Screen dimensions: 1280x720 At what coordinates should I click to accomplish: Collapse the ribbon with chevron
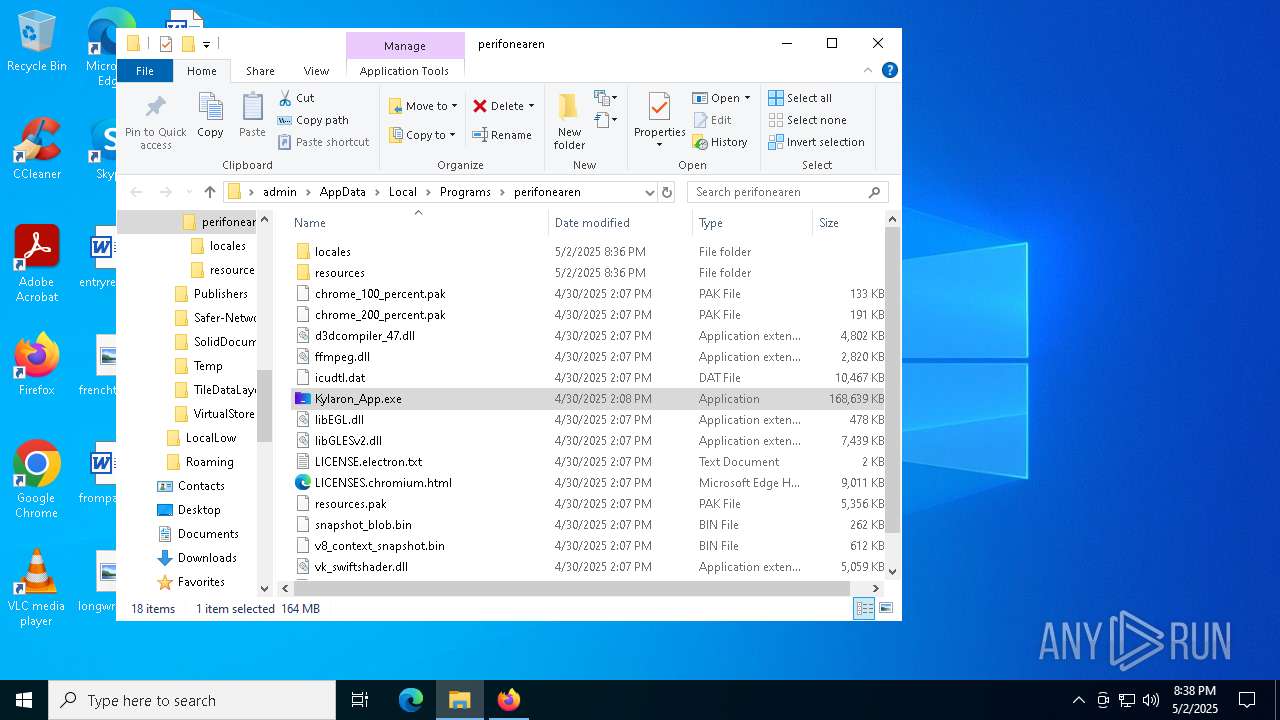click(867, 70)
